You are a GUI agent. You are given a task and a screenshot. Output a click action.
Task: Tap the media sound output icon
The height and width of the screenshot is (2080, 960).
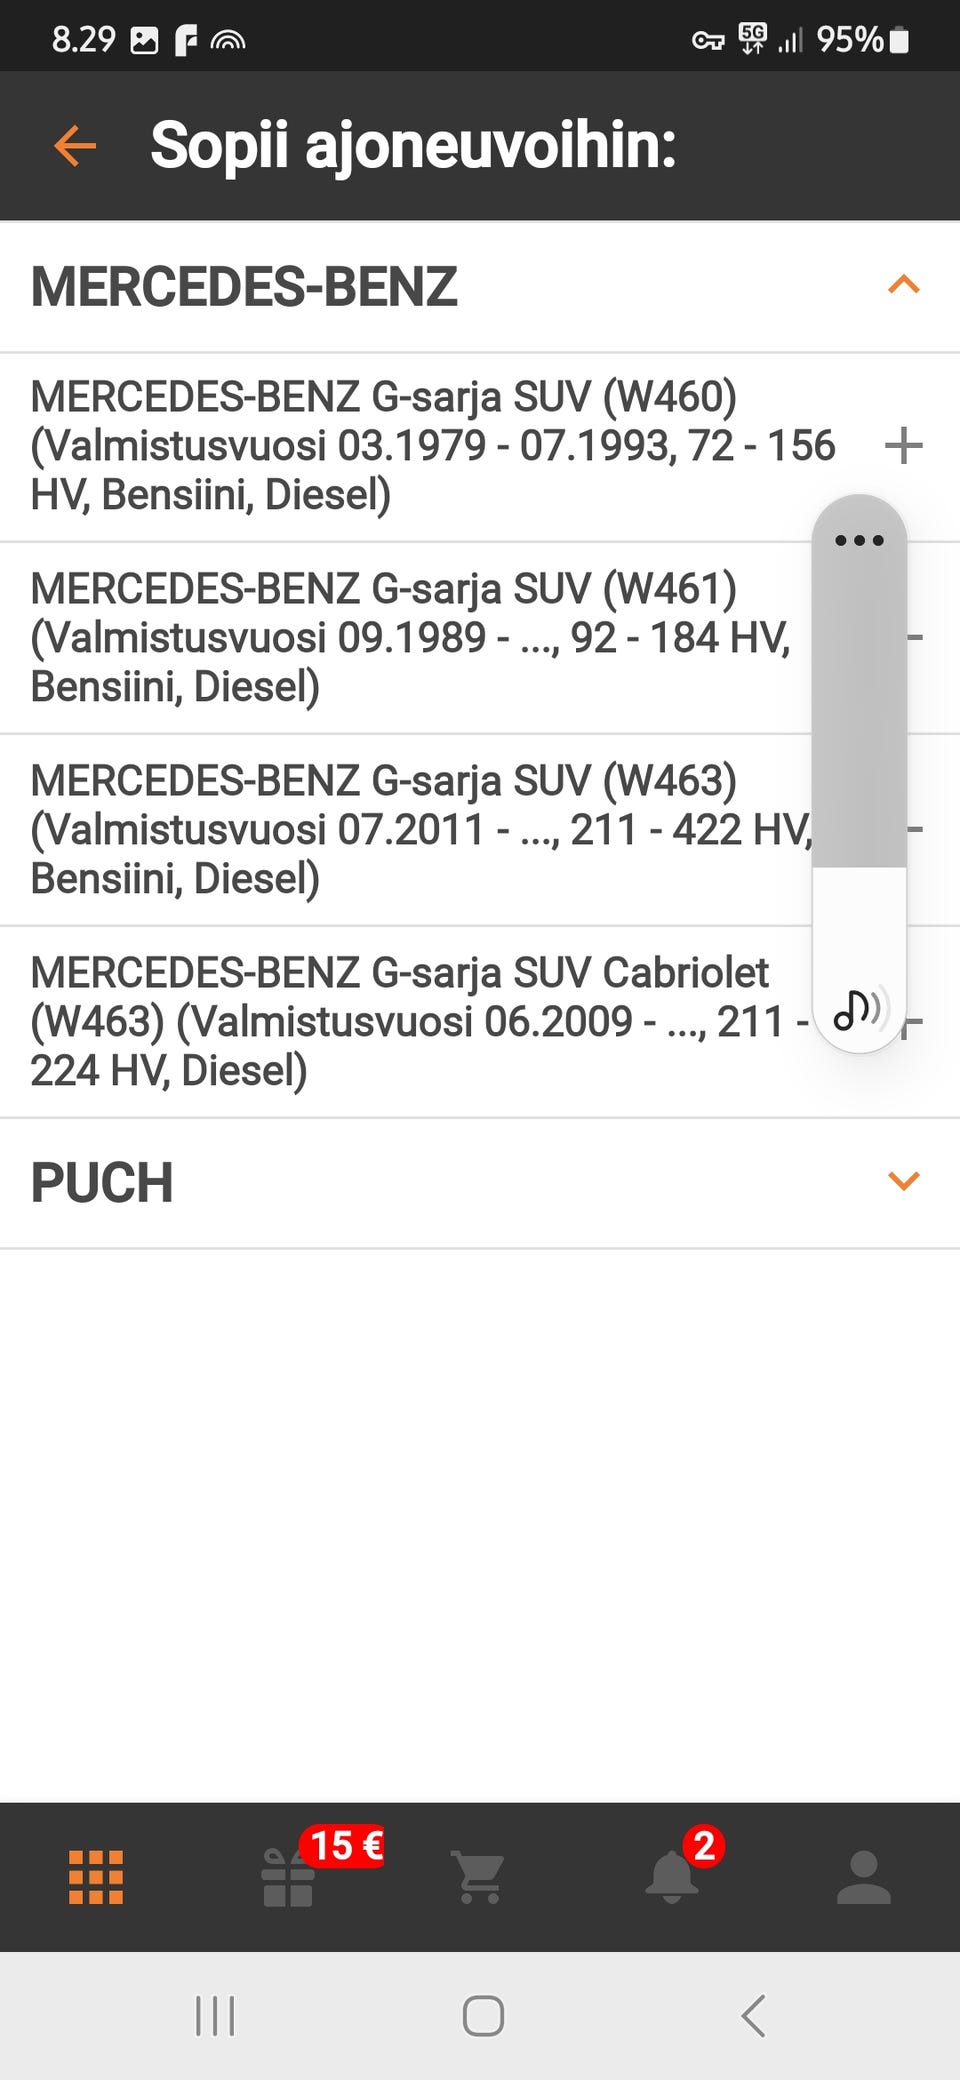[859, 1009]
